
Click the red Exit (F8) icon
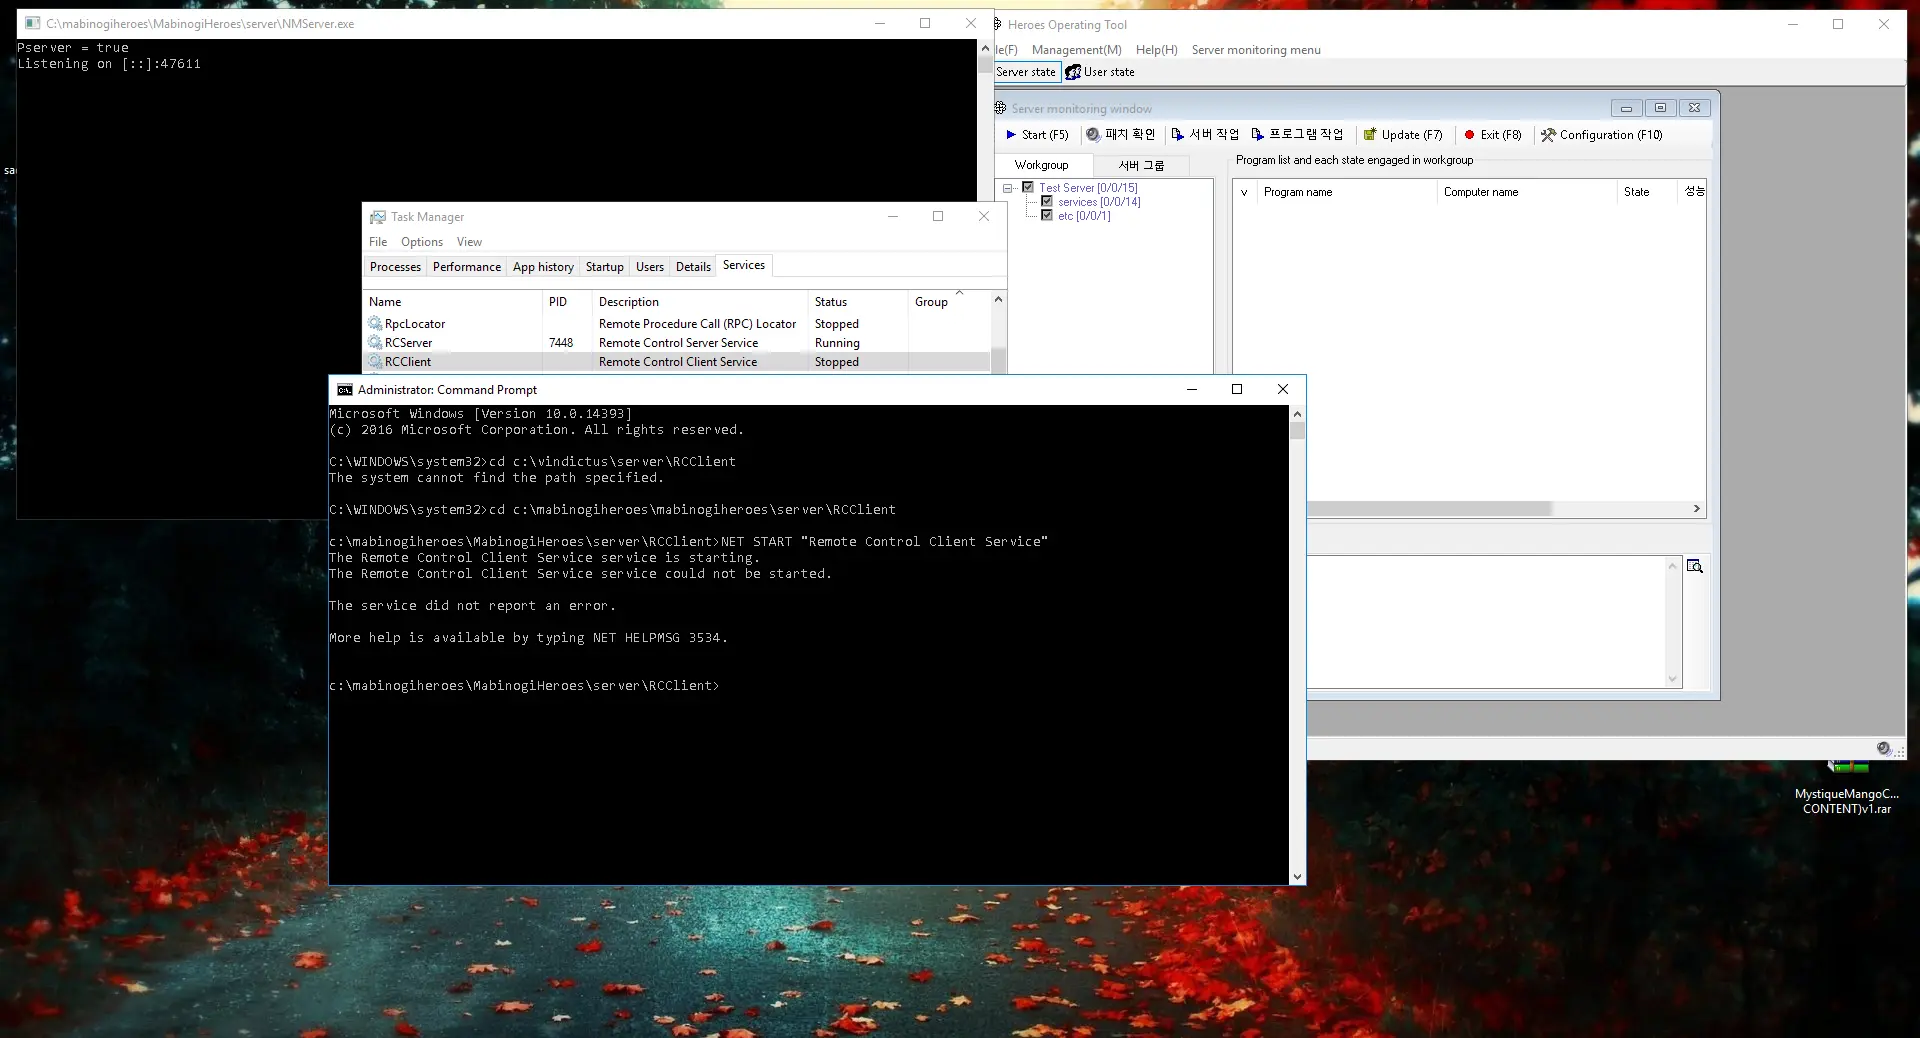[1469, 135]
